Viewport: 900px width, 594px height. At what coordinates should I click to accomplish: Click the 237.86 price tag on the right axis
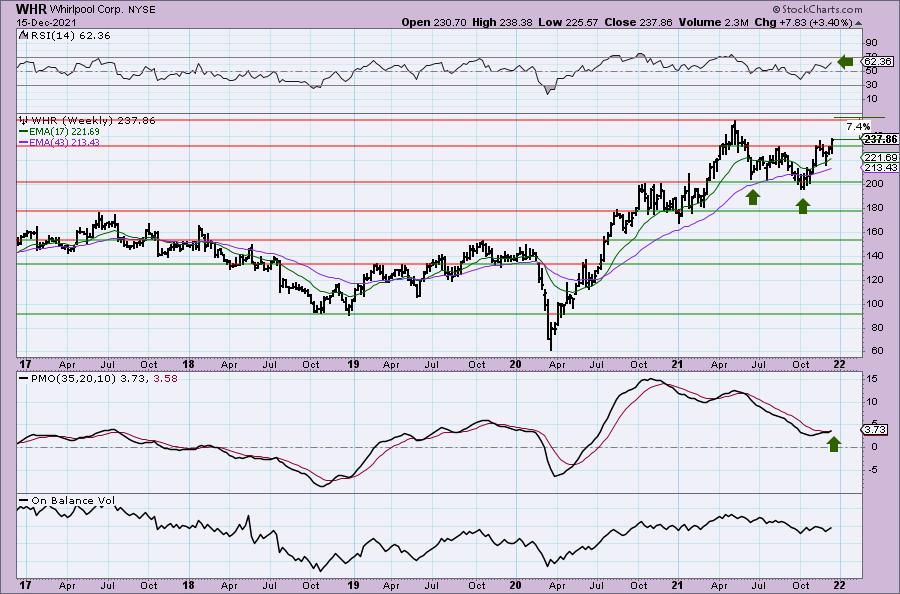pyautogui.click(x=880, y=139)
